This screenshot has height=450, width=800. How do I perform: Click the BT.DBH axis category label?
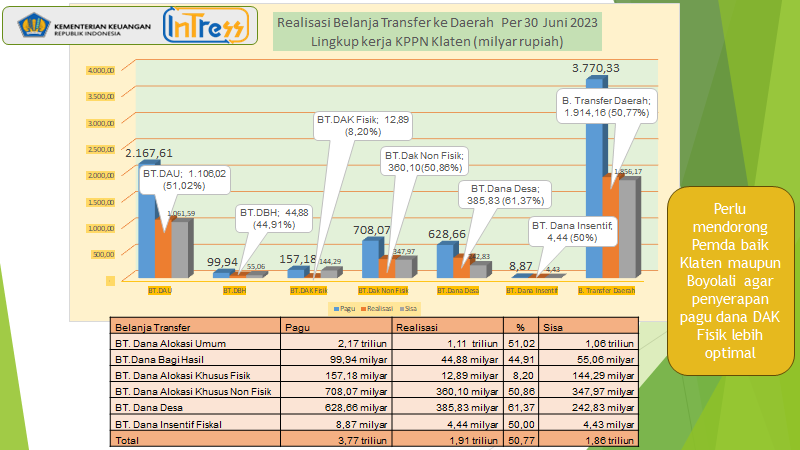235,290
